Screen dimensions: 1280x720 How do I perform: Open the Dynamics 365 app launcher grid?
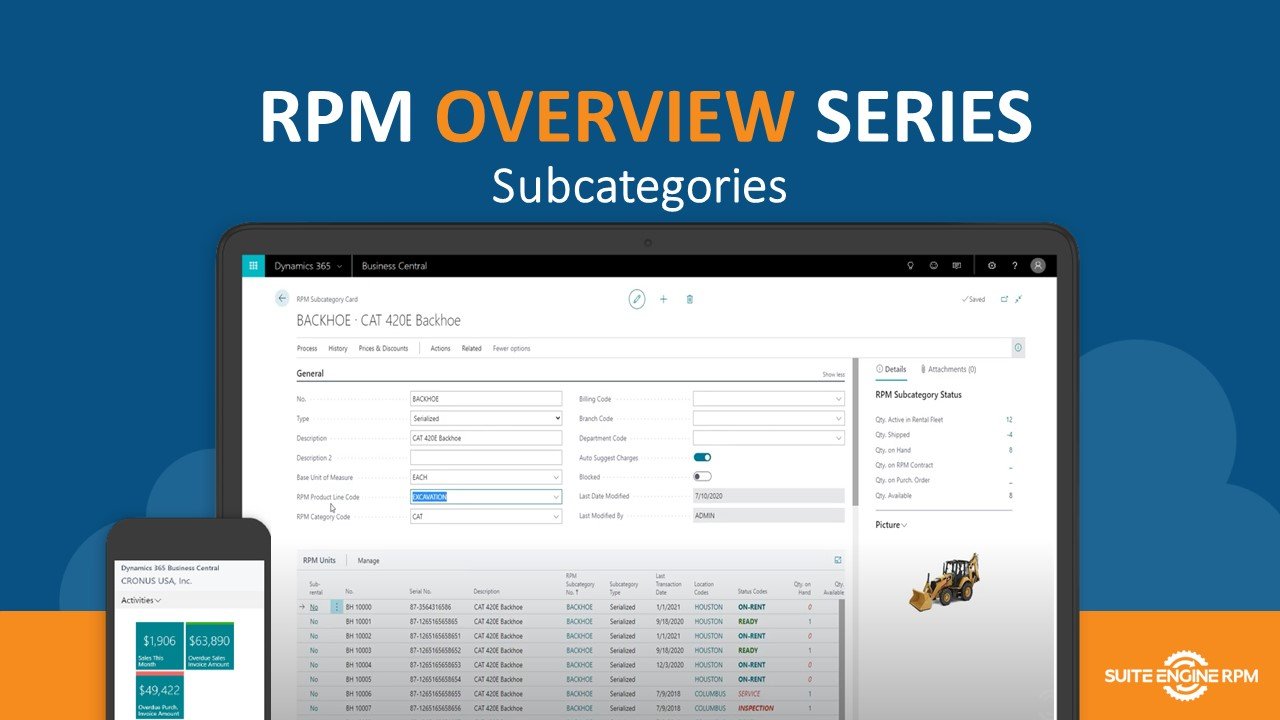(x=253, y=265)
